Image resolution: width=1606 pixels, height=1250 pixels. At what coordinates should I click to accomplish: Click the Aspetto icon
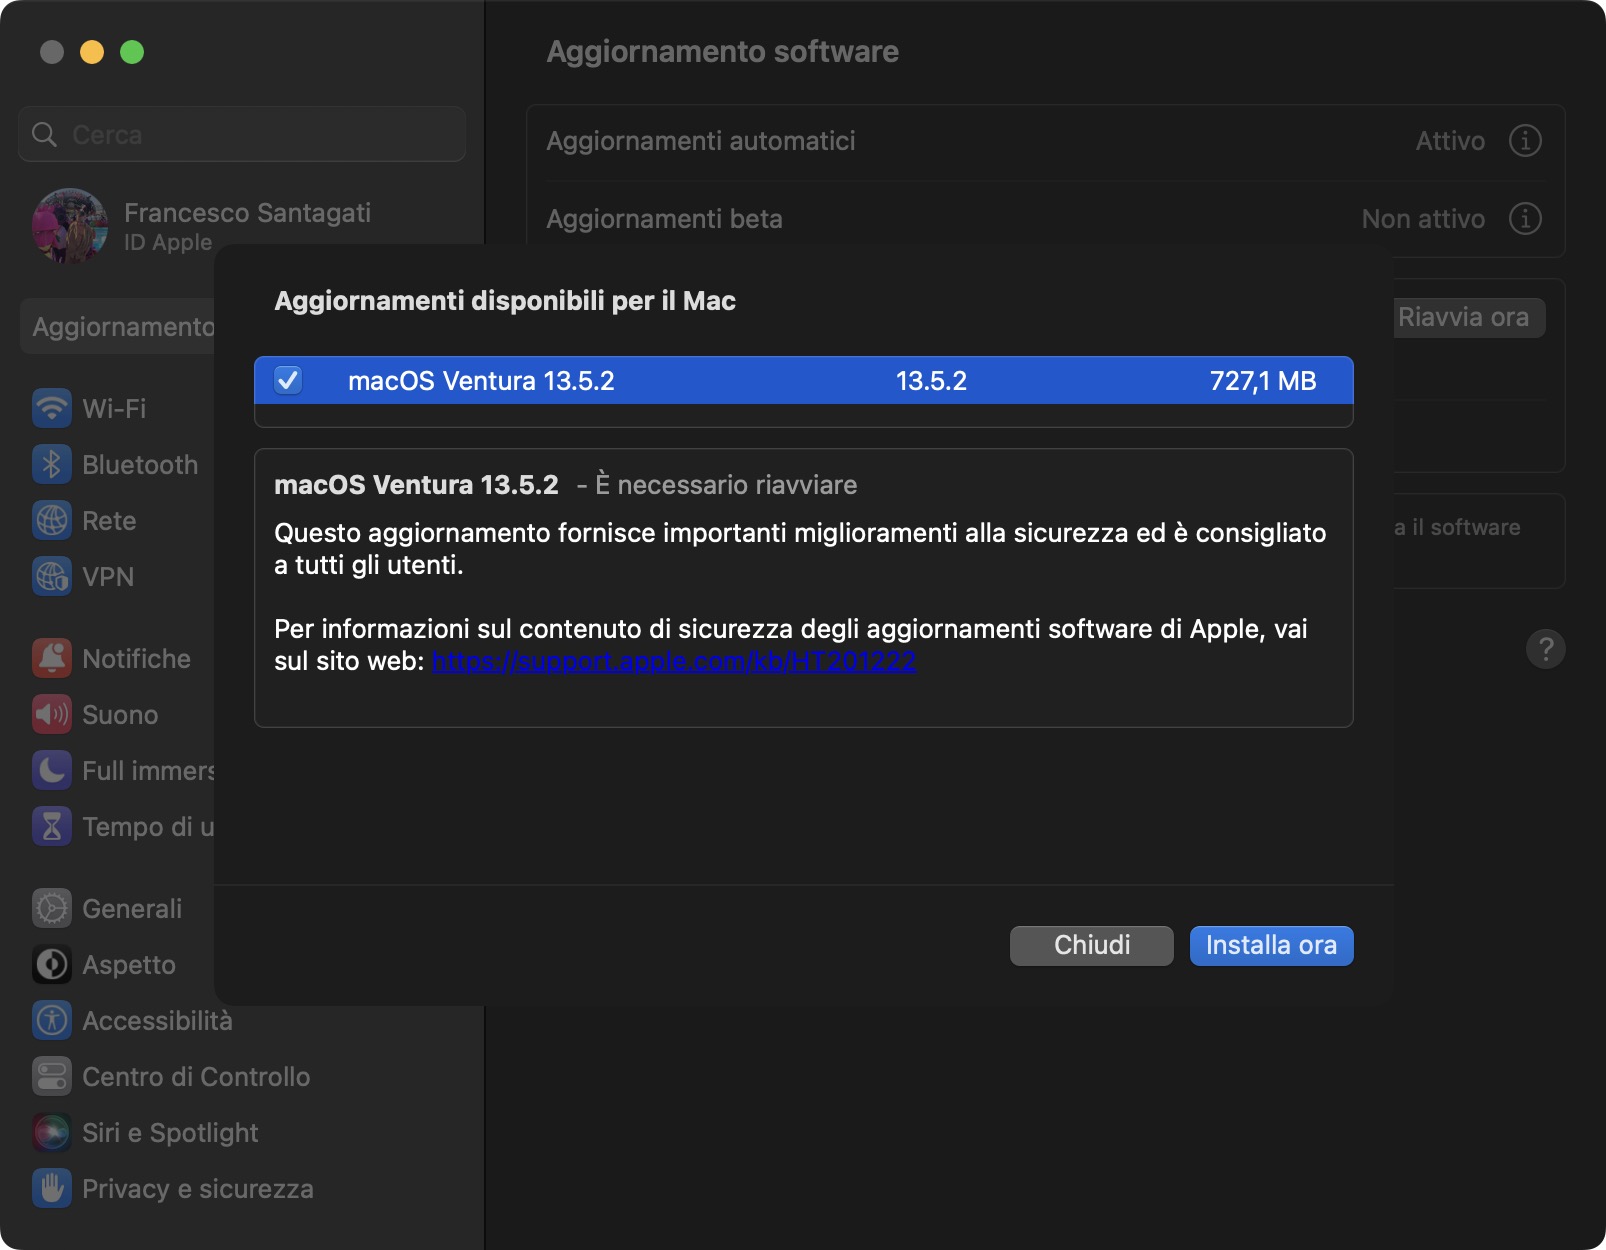pos(52,964)
